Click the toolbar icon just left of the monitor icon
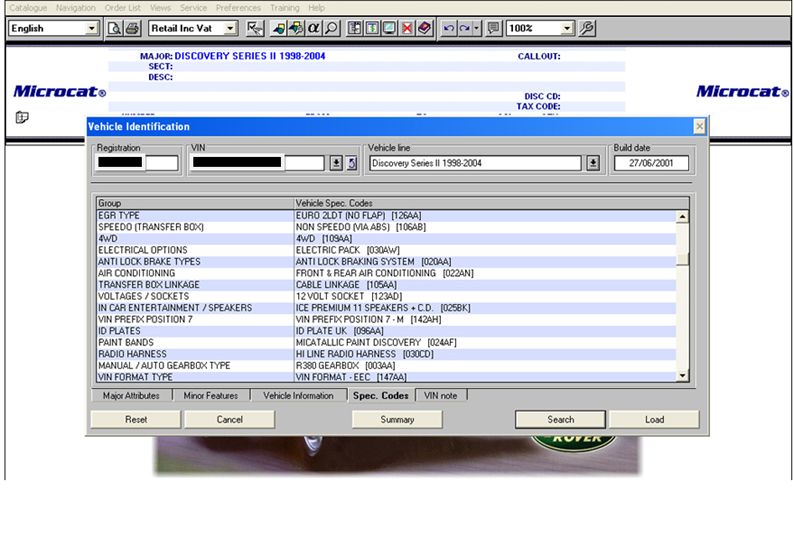Screen dimensions: 794x537 pyautogui.click(x=372, y=28)
